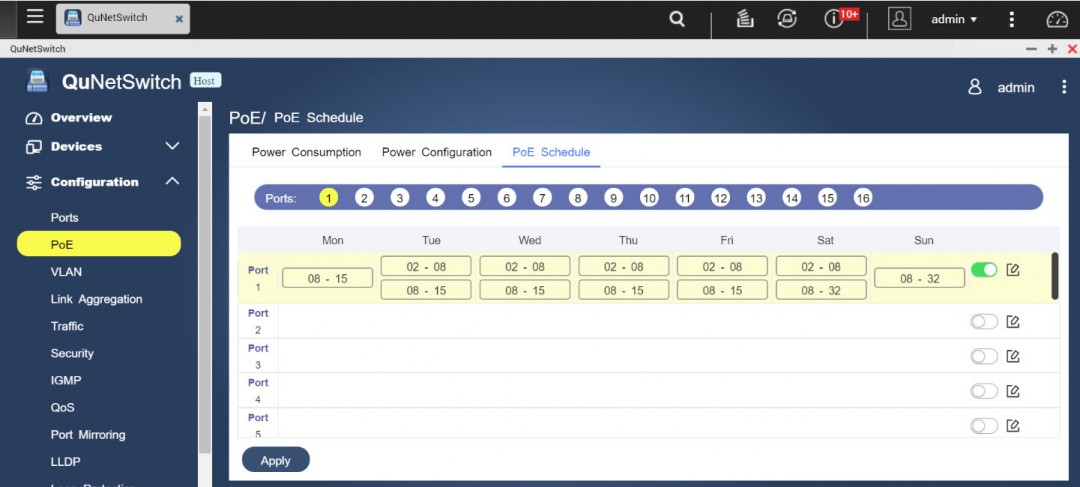Select port 1 in the Ports bar
Viewport: 1080px width, 487px height.
pyautogui.click(x=329, y=198)
